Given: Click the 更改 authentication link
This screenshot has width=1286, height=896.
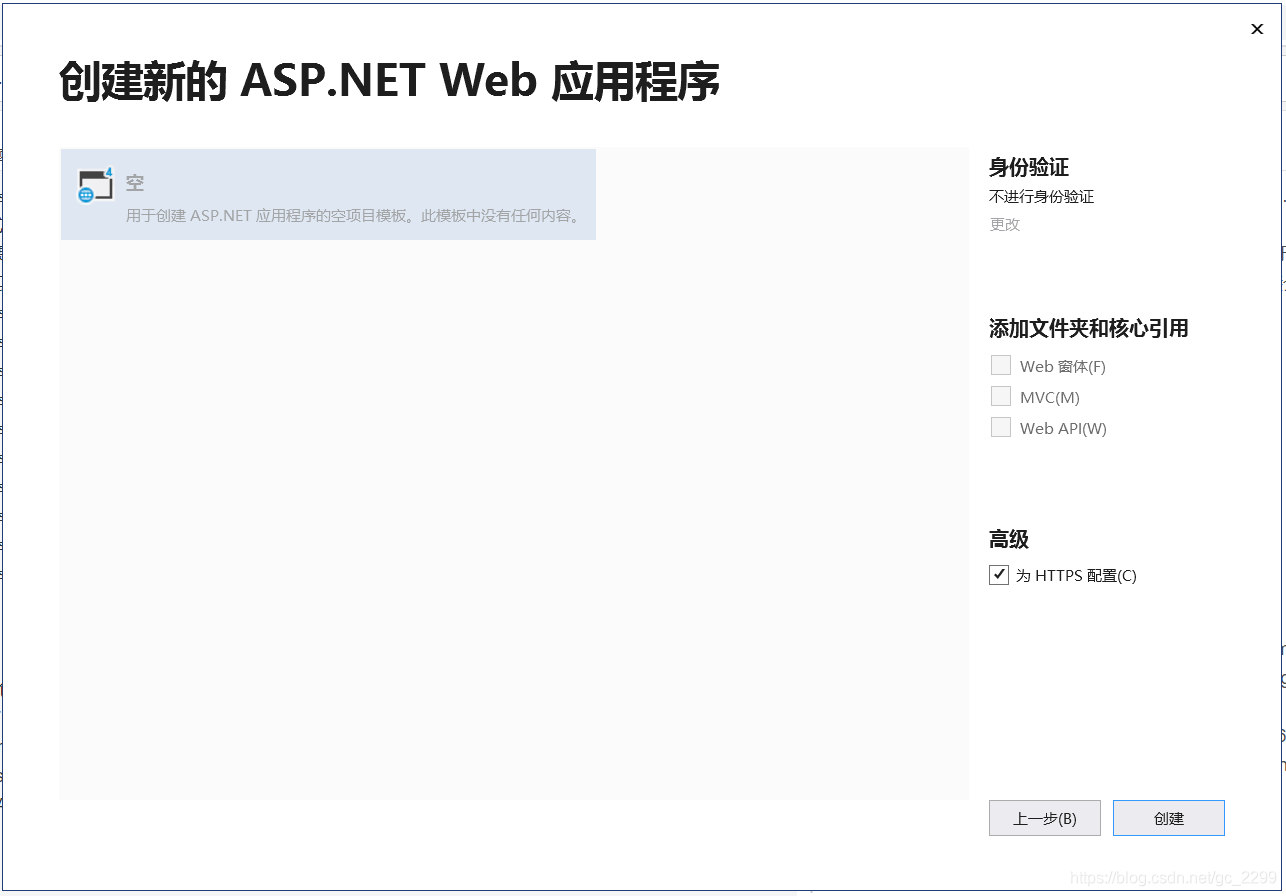Looking at the screenshot, I should [x=1005, y=224].
